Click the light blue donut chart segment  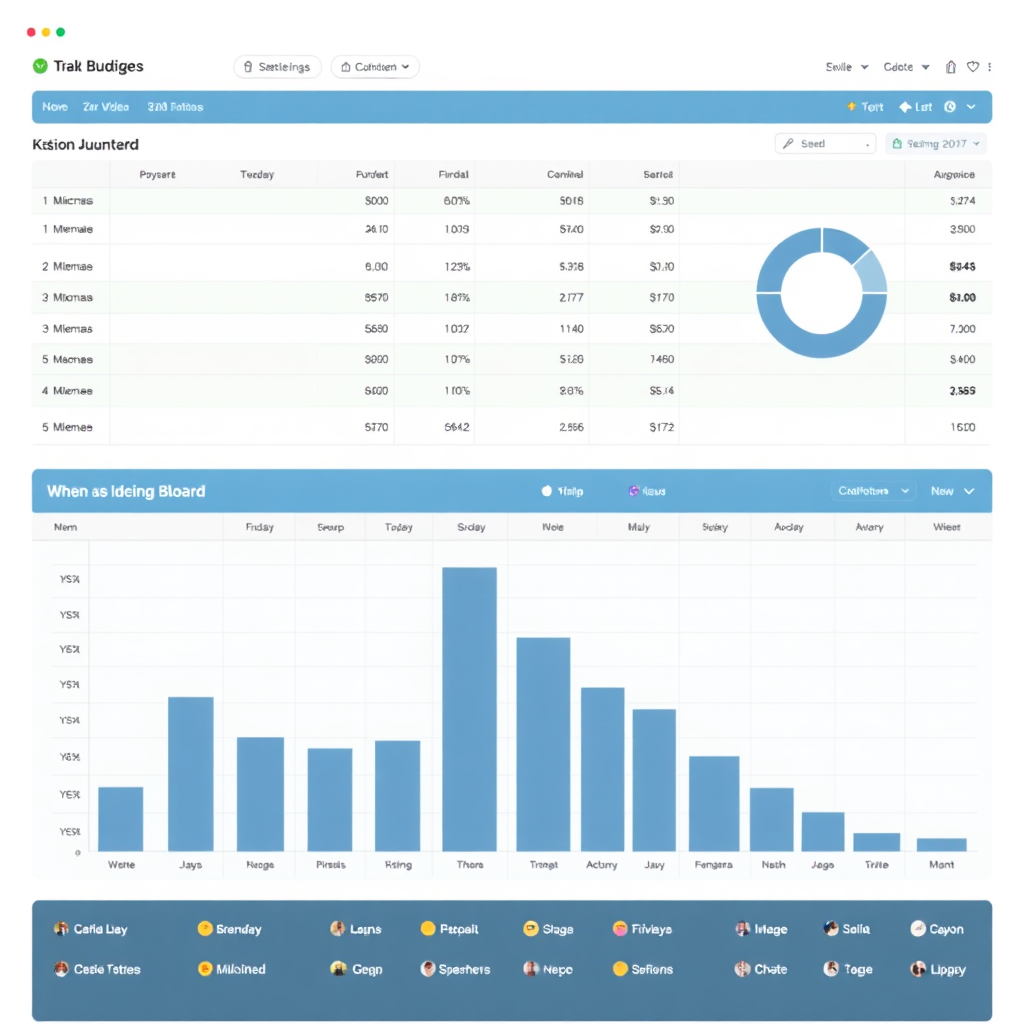pos(870,270)
